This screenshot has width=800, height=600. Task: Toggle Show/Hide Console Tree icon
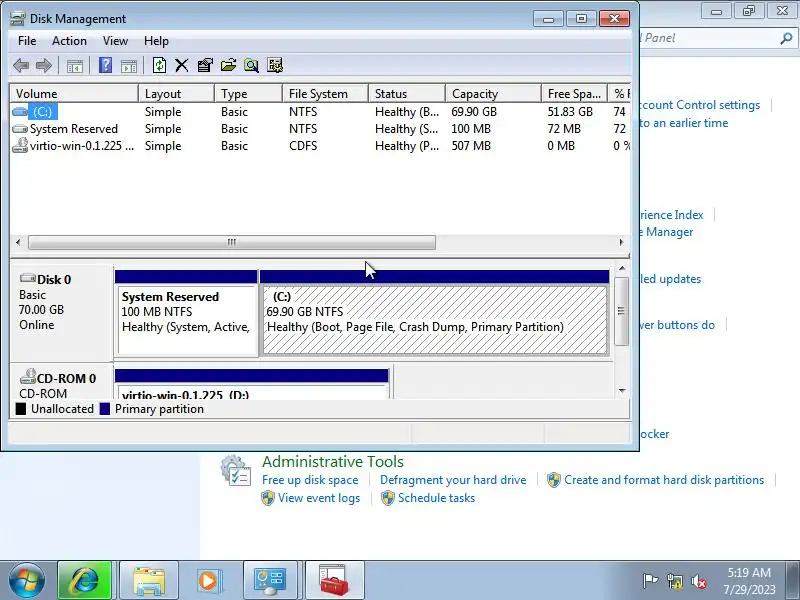pyautogui.click(x=74, y=66)
